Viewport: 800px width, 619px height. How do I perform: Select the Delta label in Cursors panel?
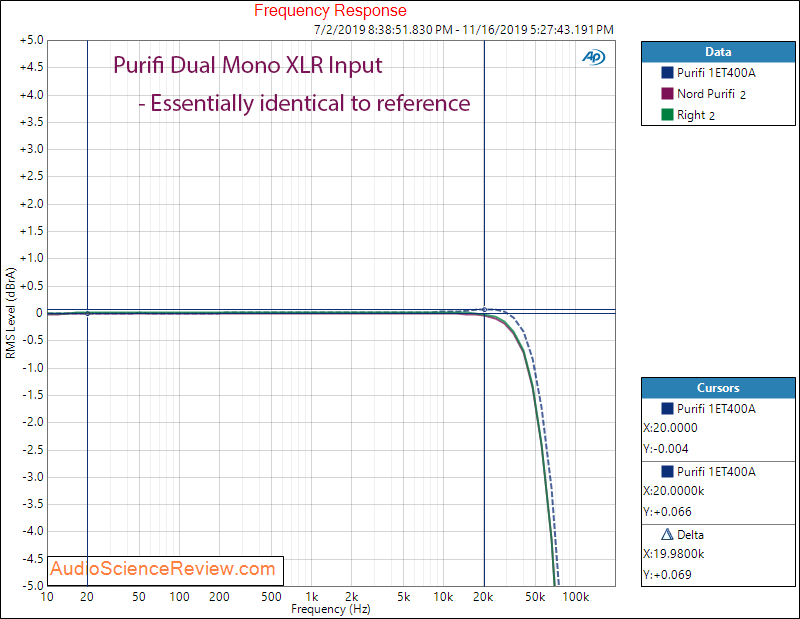[x=690, y=535]
